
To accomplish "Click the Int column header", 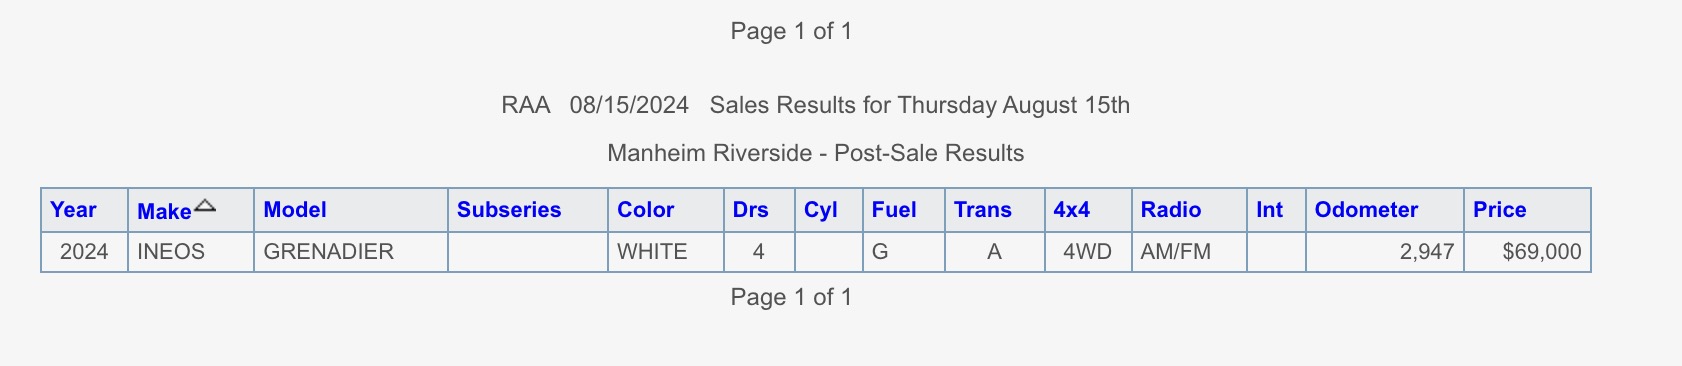I will pos(1269,210).
